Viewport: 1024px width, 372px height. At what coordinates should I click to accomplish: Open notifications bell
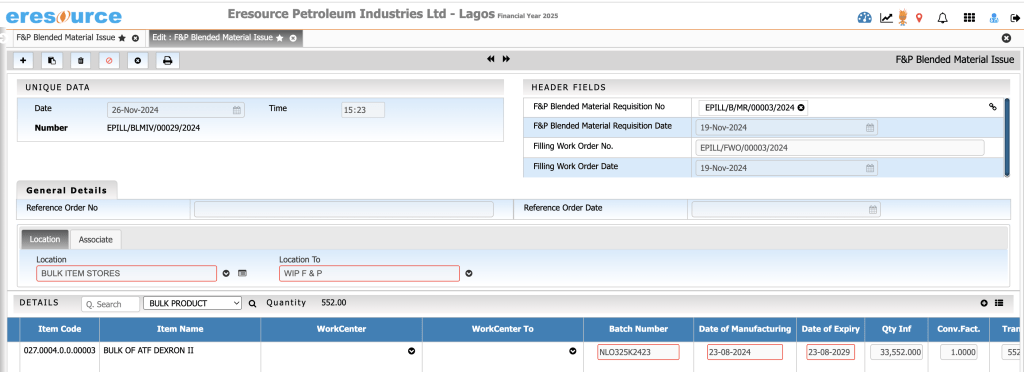click(942, 18)
